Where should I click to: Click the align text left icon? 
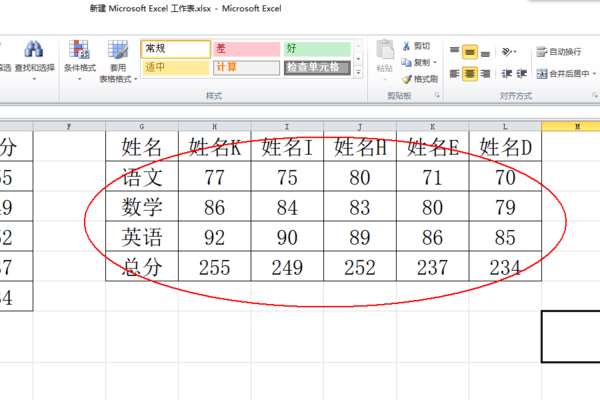click(454, 73)
